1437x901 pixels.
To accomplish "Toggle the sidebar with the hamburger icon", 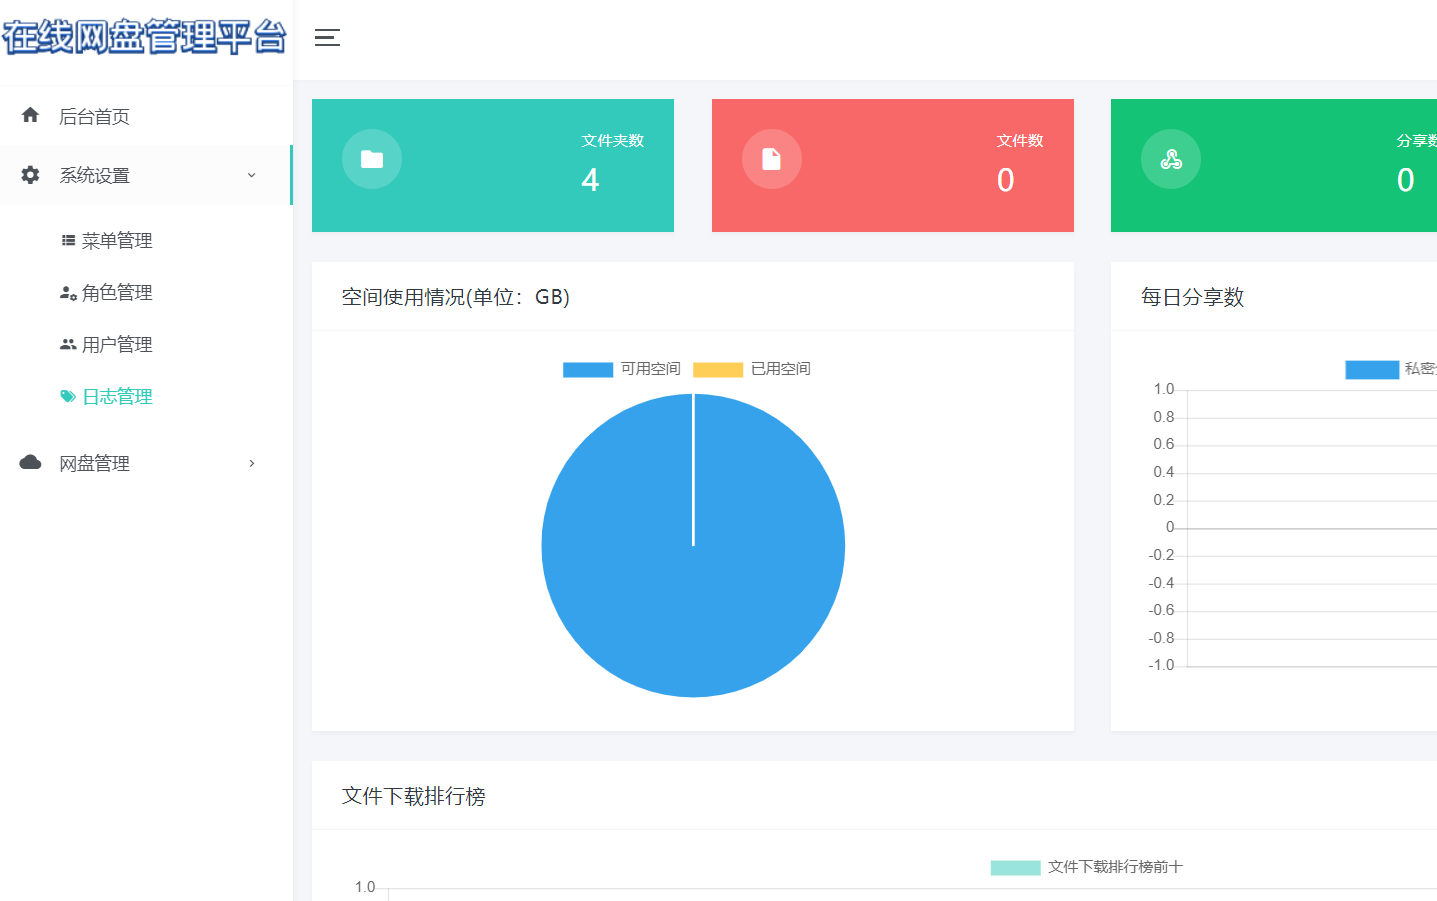I will (x=327, y=38).
